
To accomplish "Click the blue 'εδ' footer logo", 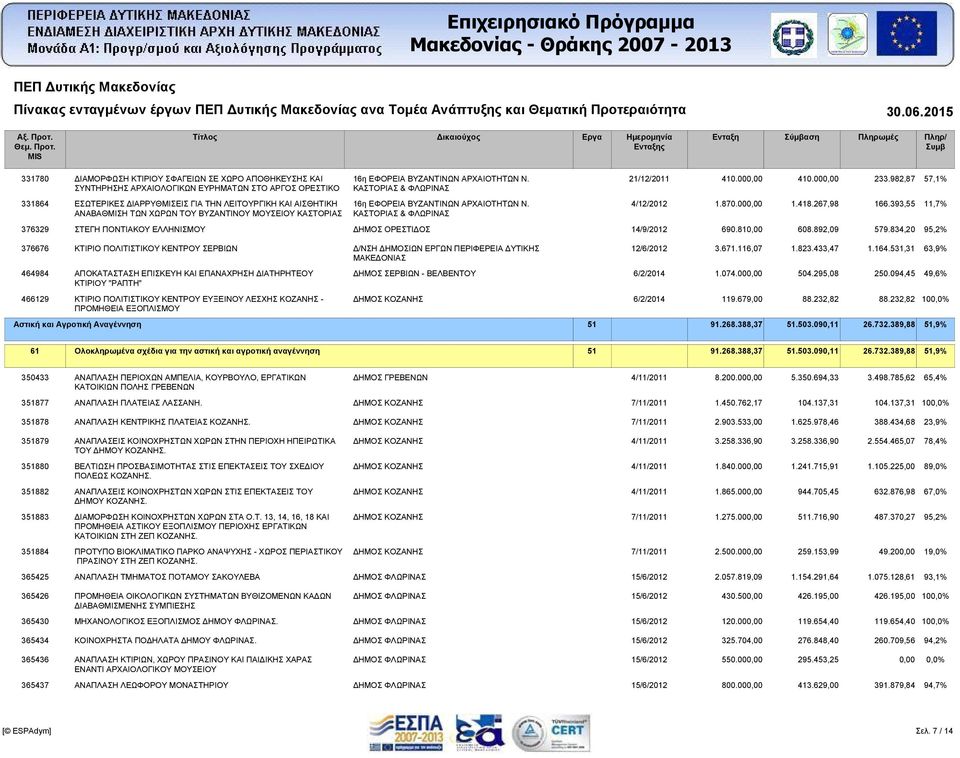I will (x=479, y=732).
